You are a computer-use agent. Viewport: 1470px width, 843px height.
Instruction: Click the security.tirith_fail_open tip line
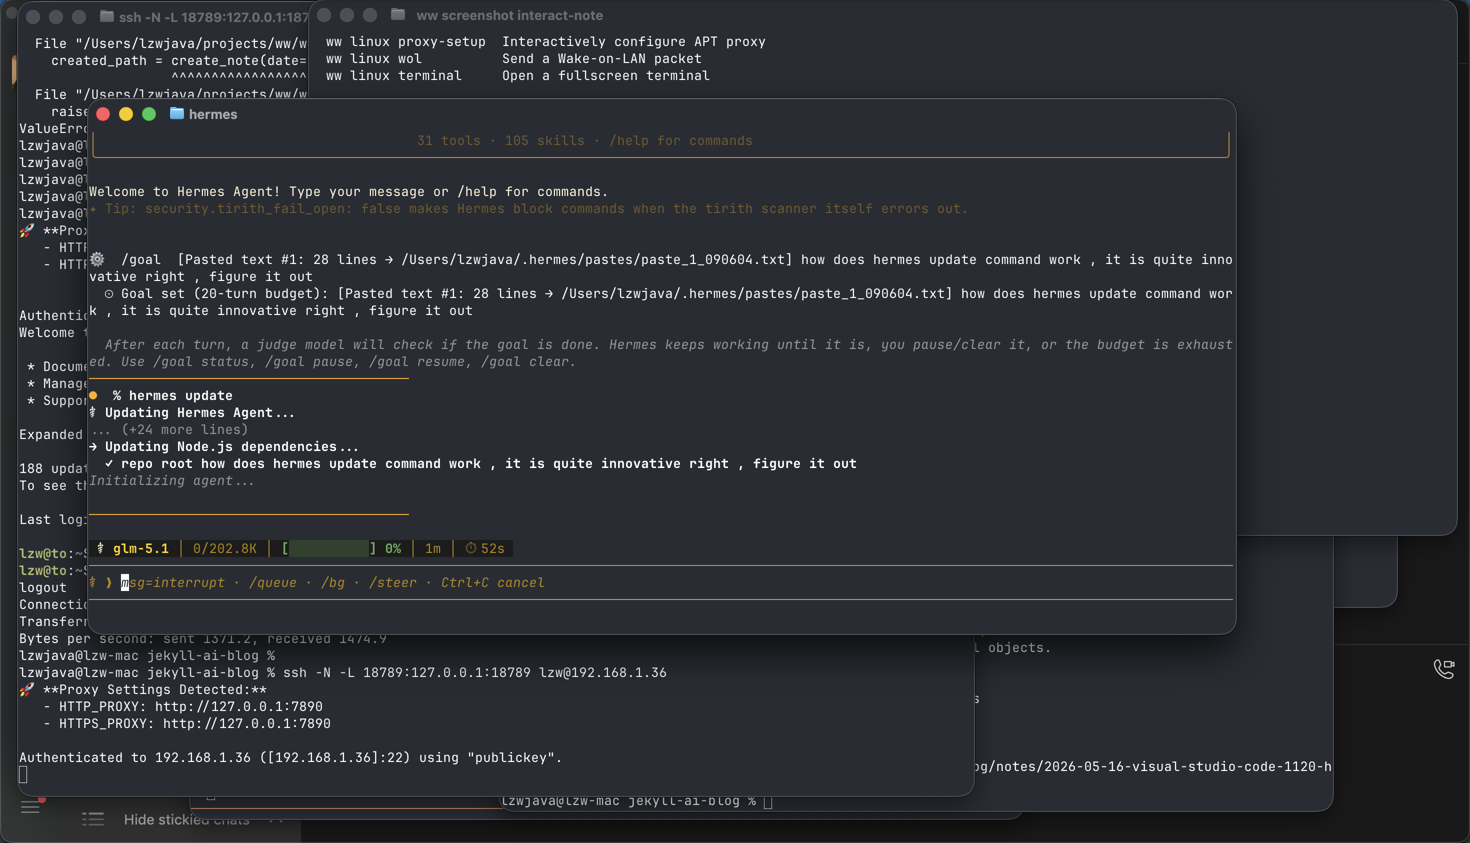[529, 208]
